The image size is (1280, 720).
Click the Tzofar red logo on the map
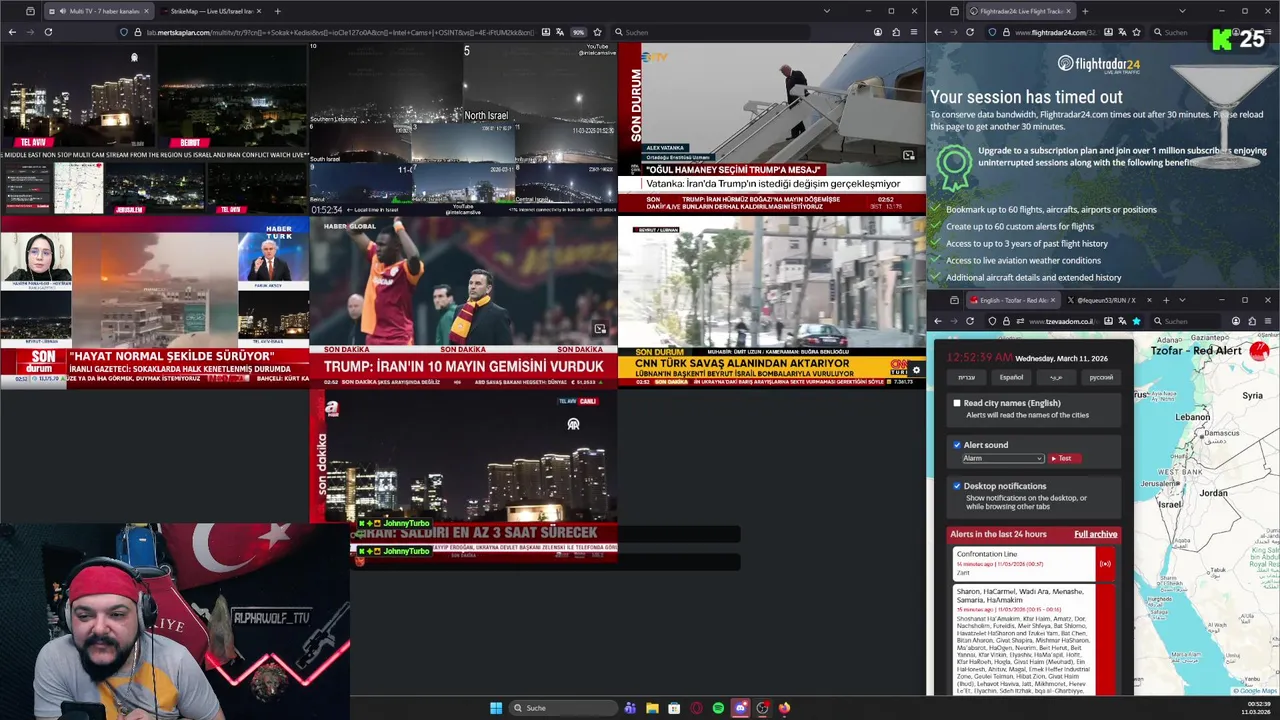(1258, 350)
